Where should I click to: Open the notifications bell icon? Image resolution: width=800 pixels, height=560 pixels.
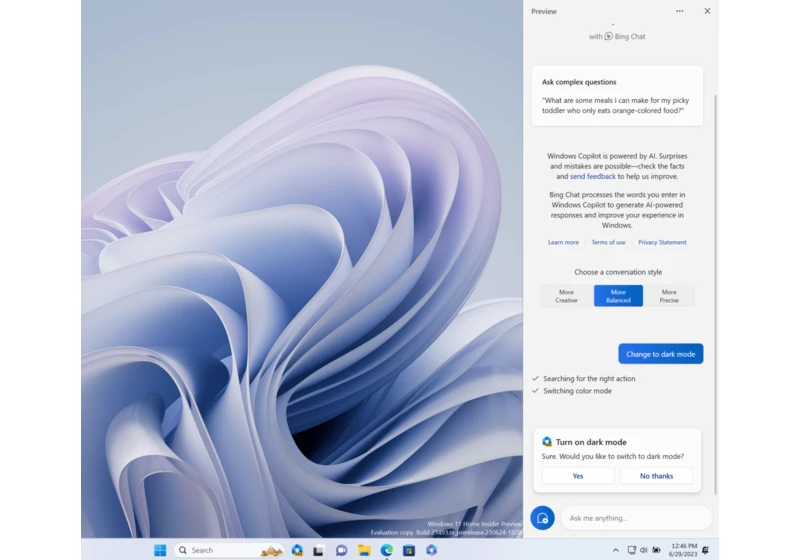(706, 550)
